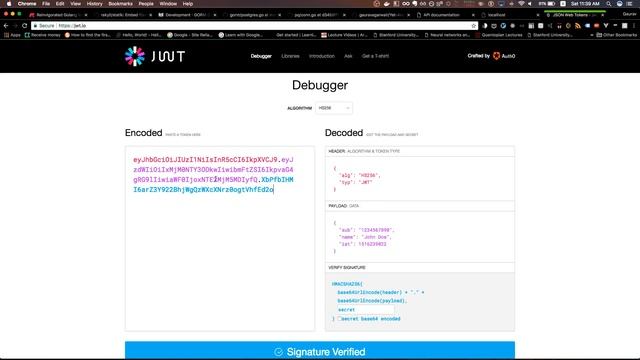Switch to the Reinvigorated Golang tab
The image size is (640, 360).
tap(58, 15)
